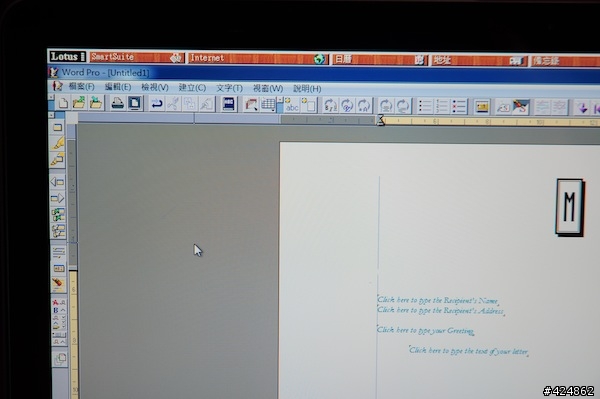Screen dimensions: 600x399
Task: Click the drawing pencil icon with red S
Action: click(x=521, y=107)
